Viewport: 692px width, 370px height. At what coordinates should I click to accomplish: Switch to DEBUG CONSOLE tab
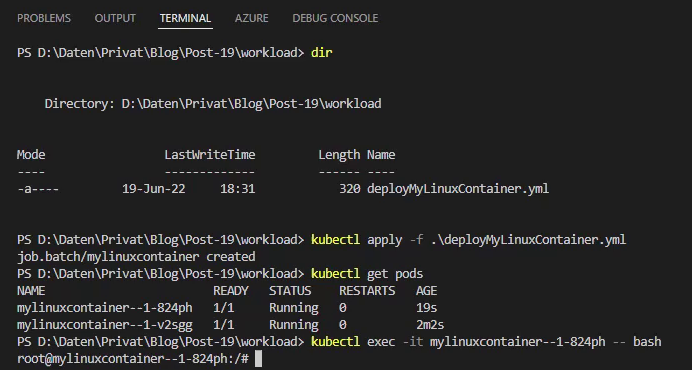tap(335, 18)
